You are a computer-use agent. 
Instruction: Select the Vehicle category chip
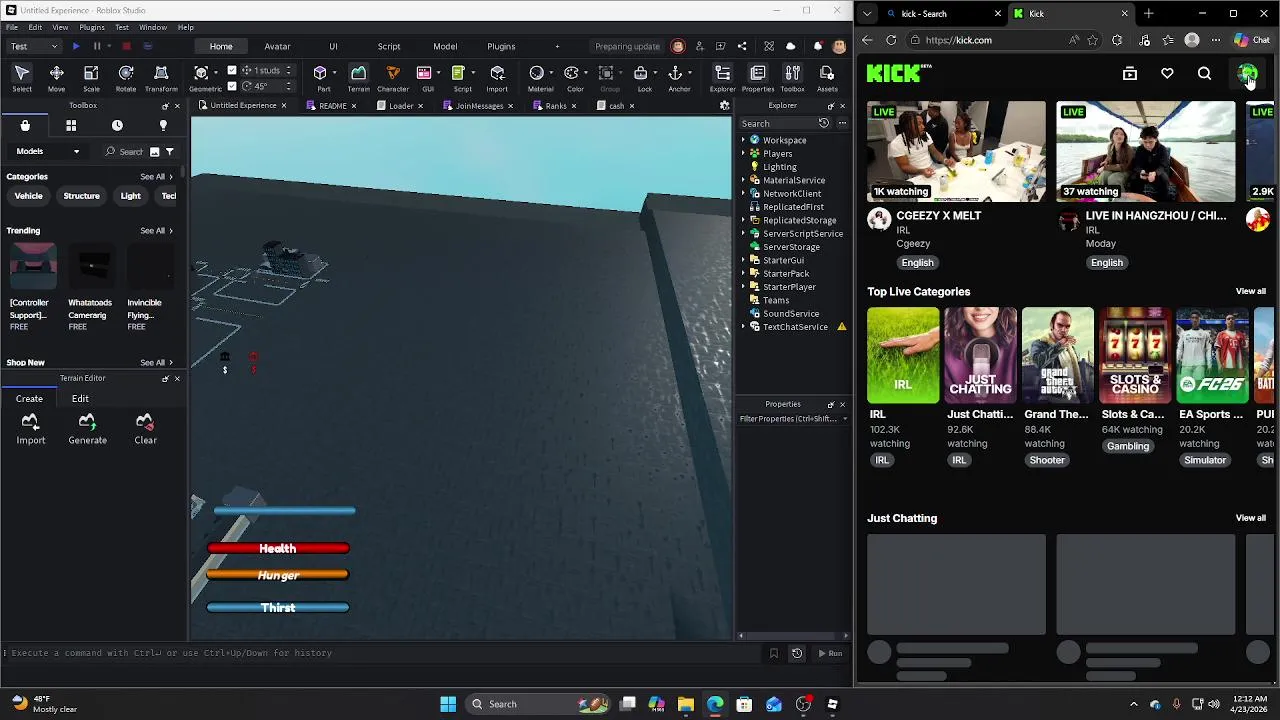point(28,196)
